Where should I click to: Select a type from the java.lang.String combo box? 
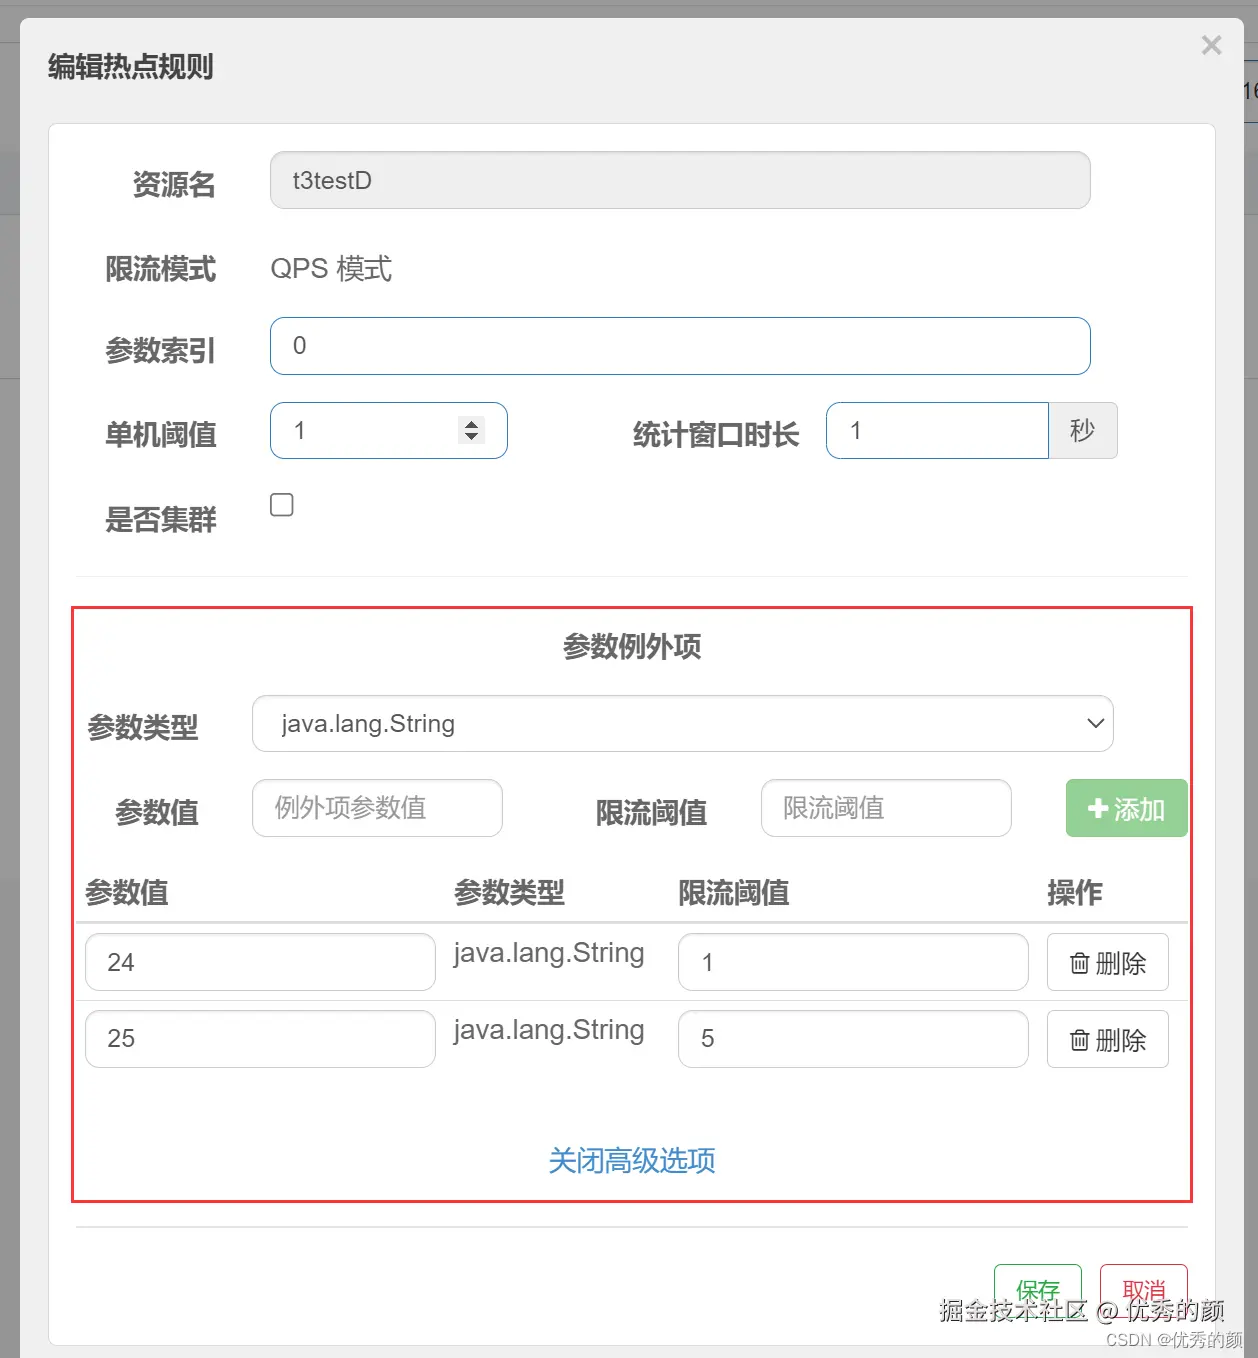click(683, 724)
